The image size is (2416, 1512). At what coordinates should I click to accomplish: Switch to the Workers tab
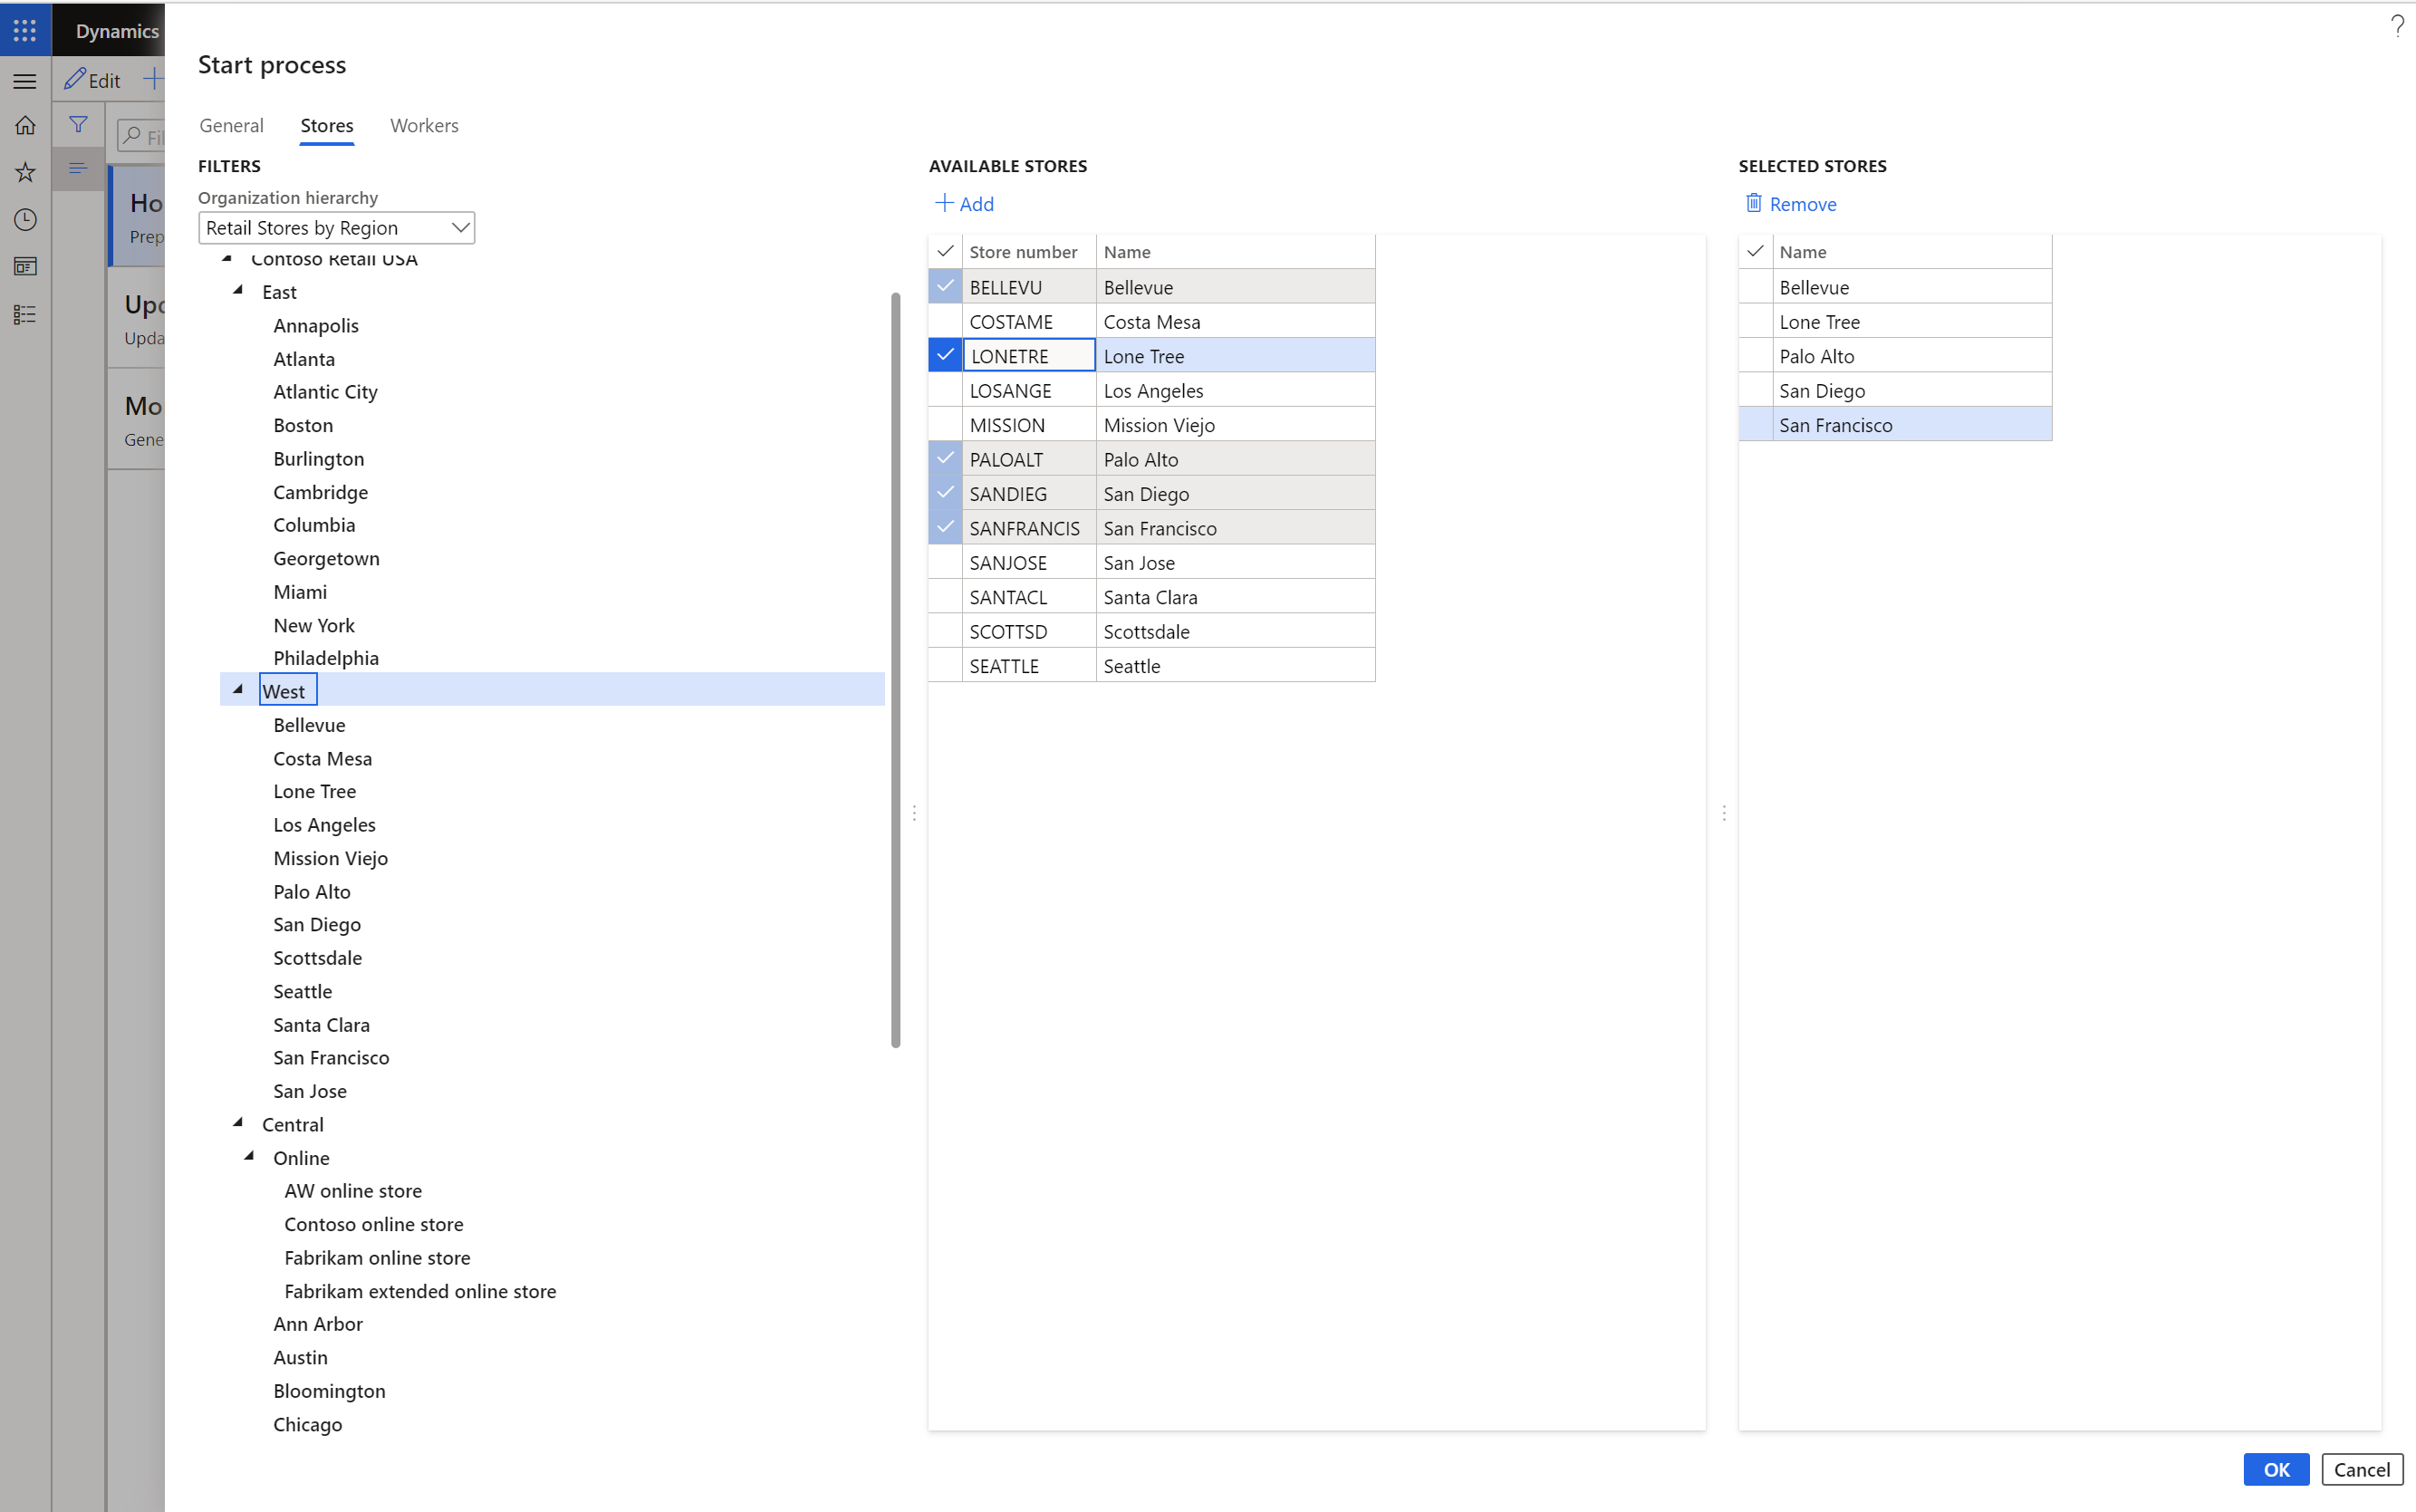pyautogui.click(x=423, y=125)
